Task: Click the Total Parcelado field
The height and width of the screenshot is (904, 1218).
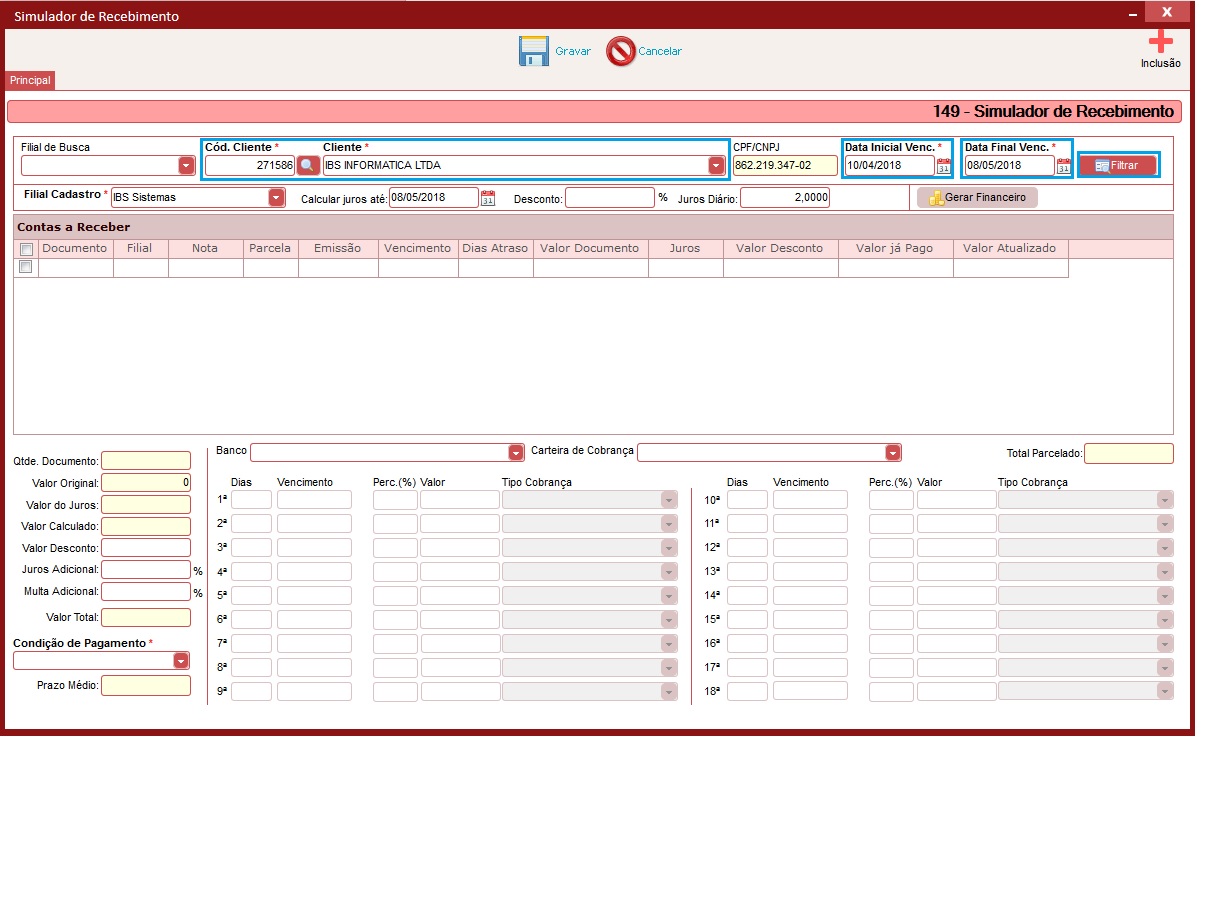Action: [x=1129, y=454]
